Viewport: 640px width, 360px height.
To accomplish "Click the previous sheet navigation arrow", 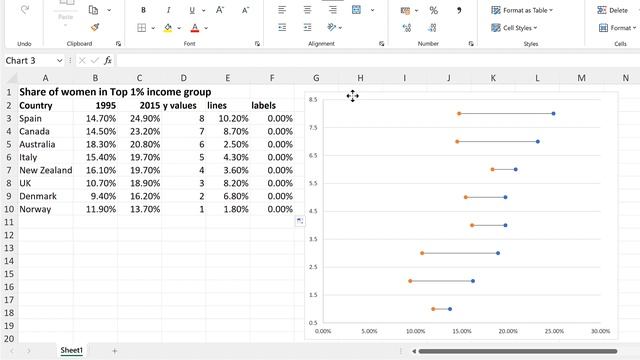I will click(x=12, y=351).
